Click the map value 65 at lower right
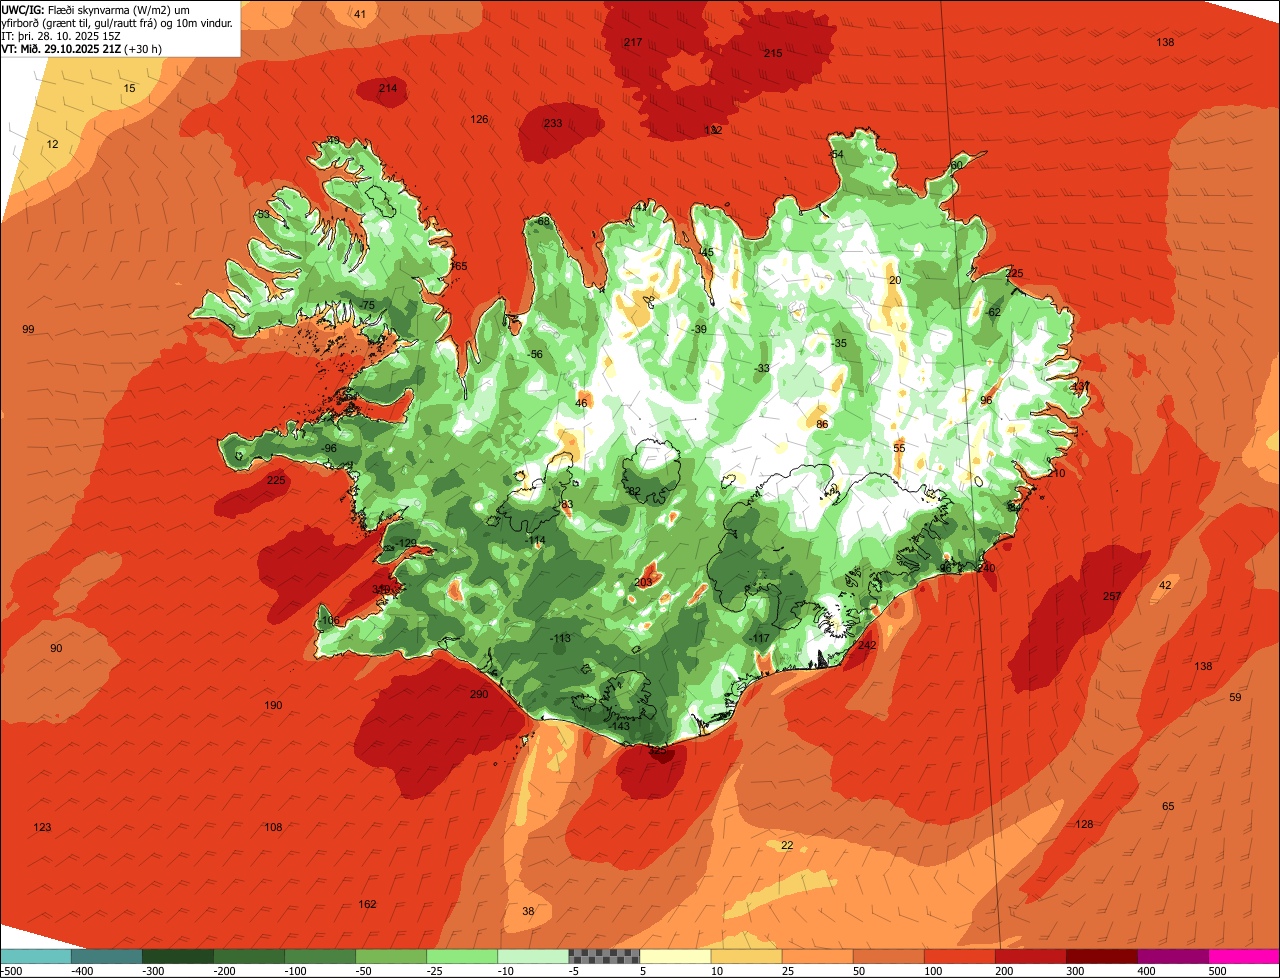1280x978 pixels. tap(1168, 806)
